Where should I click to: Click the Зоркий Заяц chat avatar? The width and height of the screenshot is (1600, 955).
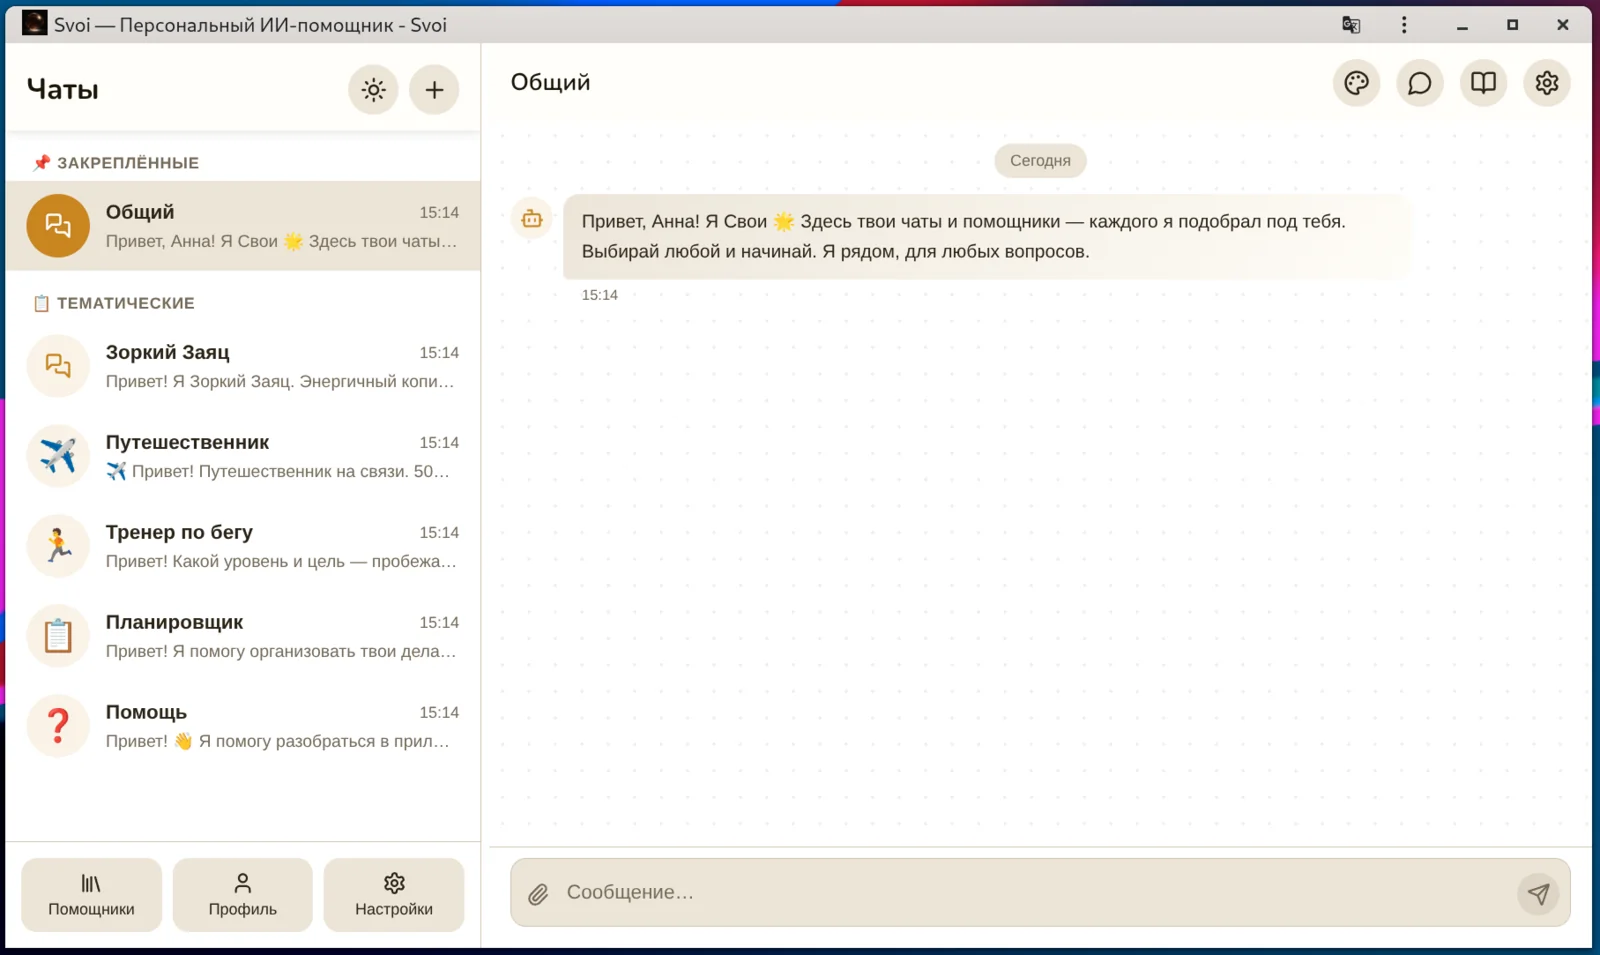click(x=58, y=366)
